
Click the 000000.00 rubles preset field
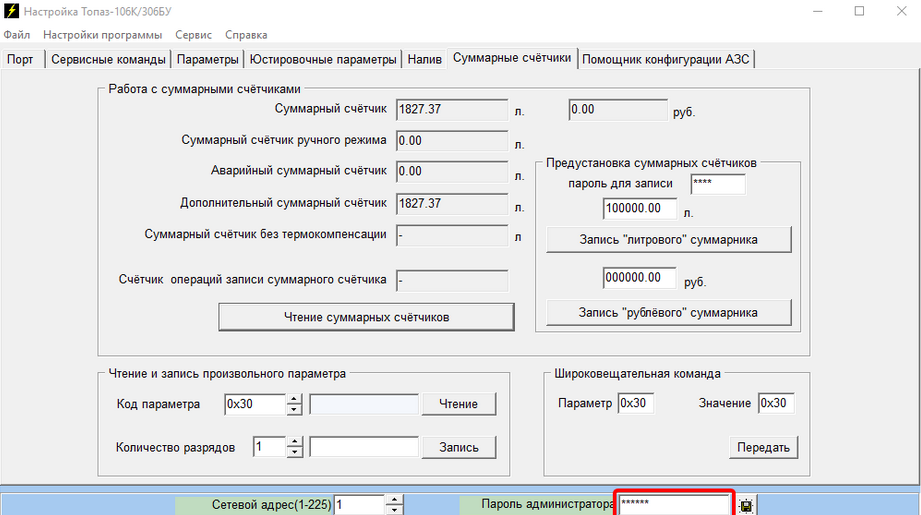640,278
